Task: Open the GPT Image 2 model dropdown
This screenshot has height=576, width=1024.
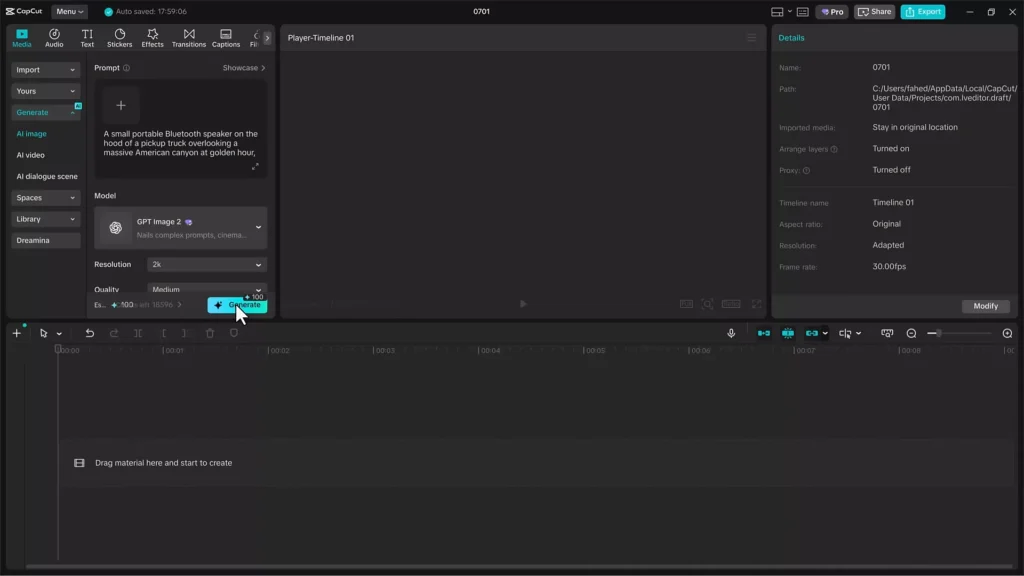Action: click(180, 228)
